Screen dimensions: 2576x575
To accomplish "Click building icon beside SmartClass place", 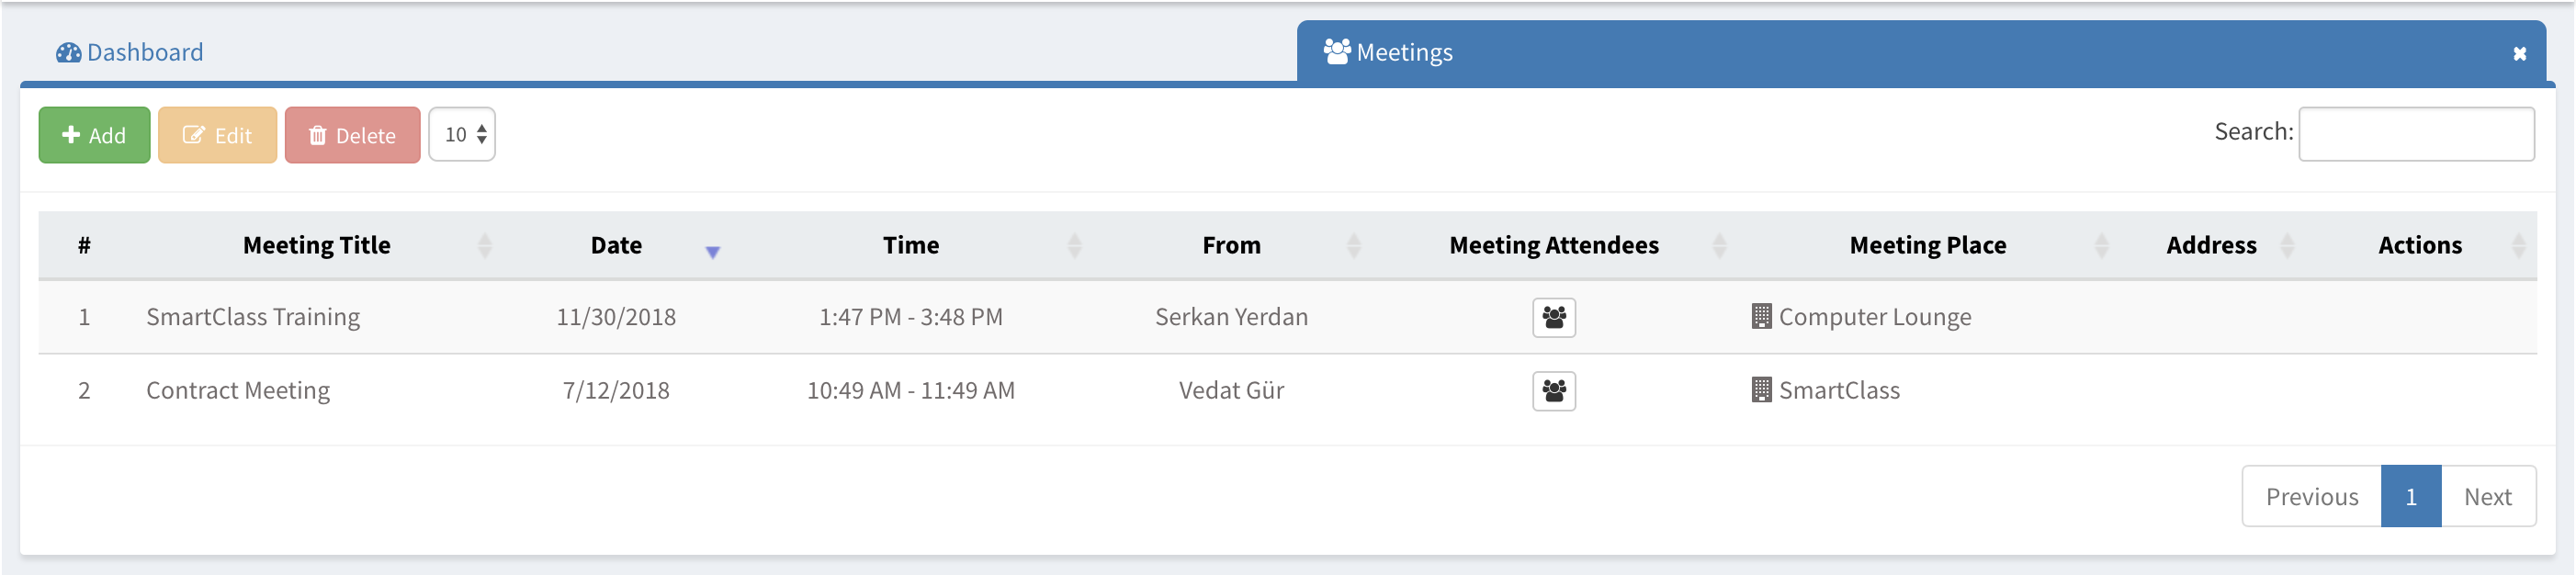I will (1761, 390).
